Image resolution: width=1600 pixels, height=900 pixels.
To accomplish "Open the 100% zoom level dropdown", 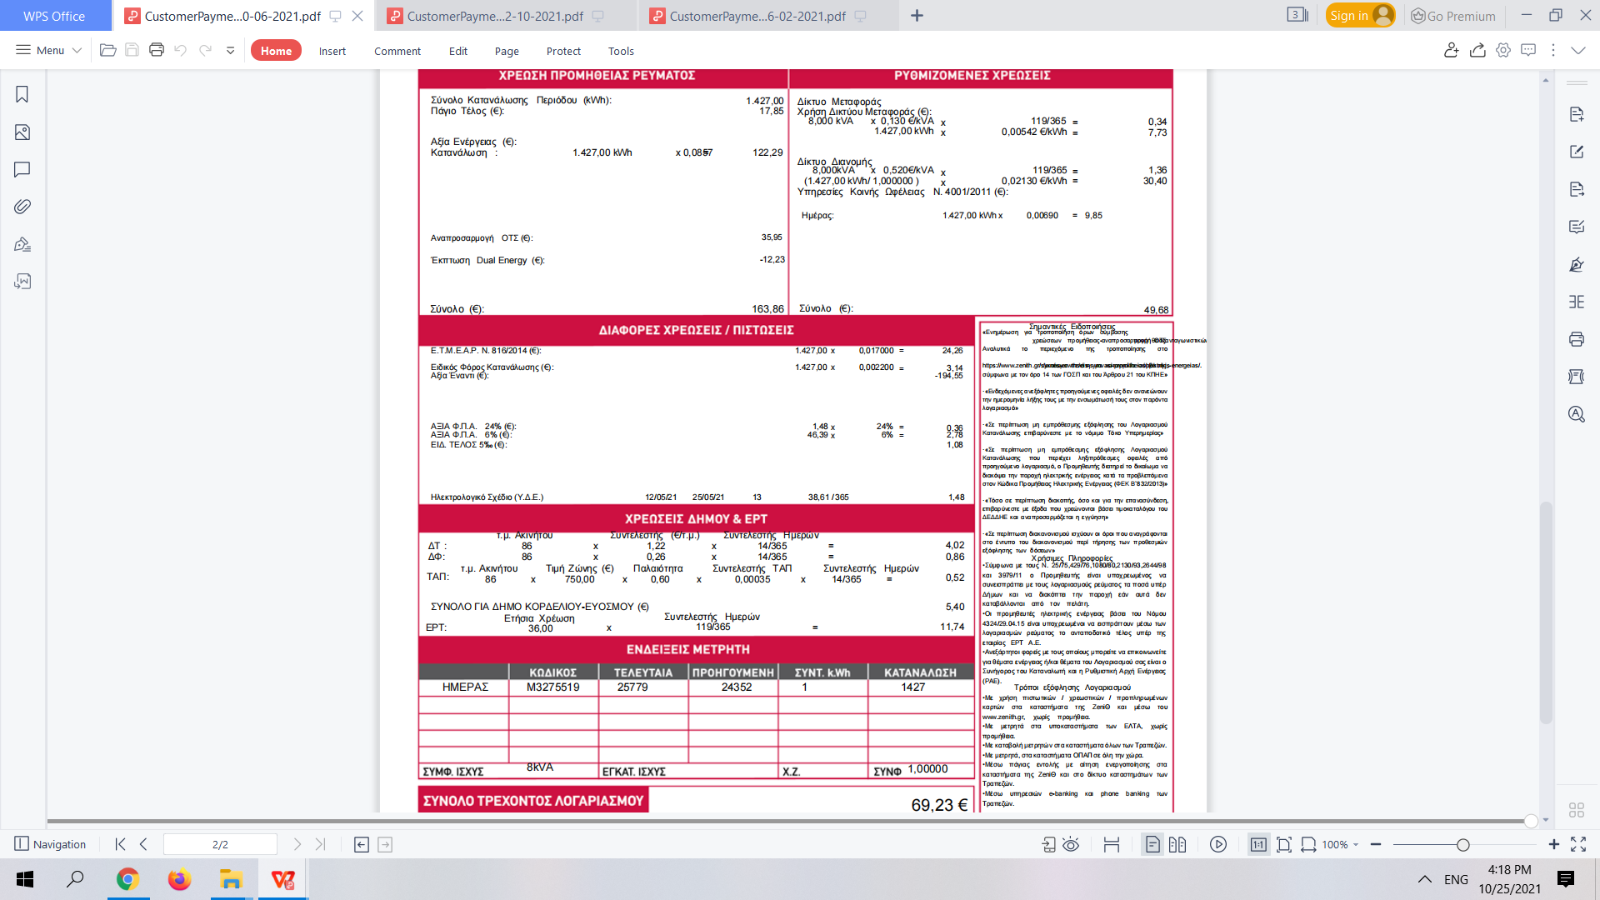I will [1340, 844].
